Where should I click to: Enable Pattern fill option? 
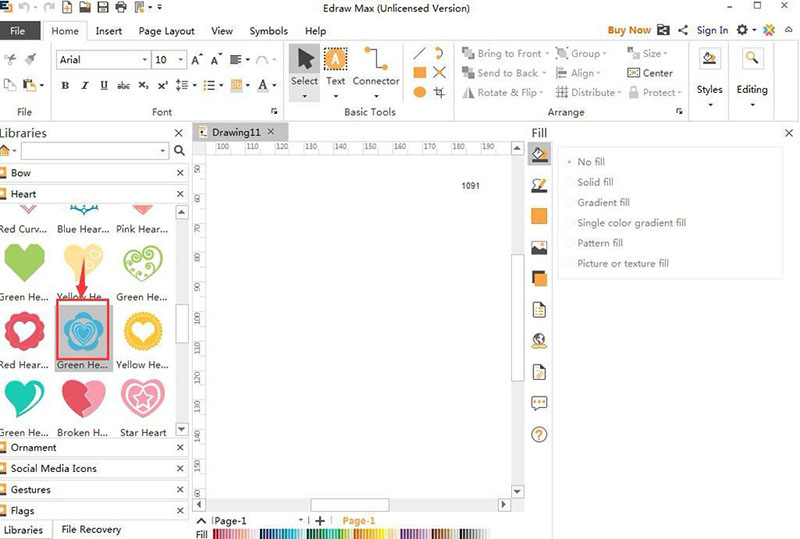[600, 243]
